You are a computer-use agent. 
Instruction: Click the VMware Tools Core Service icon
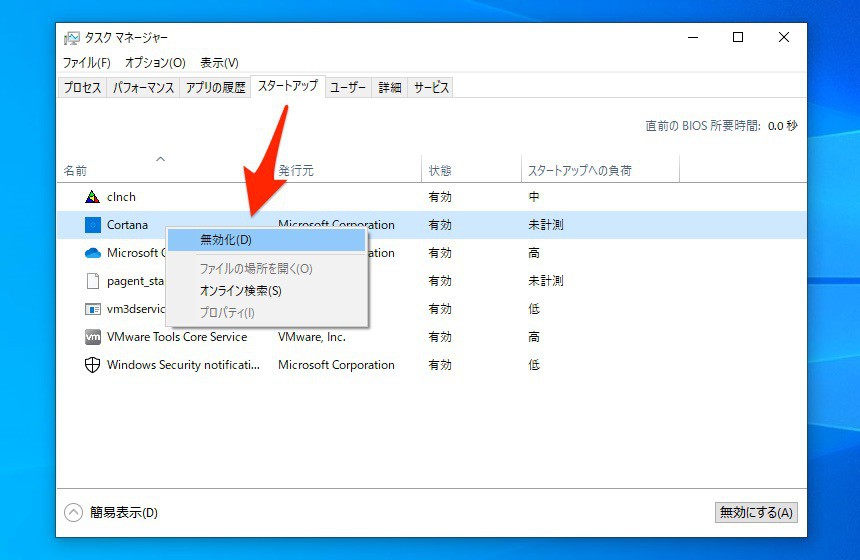tap(93, 337)
